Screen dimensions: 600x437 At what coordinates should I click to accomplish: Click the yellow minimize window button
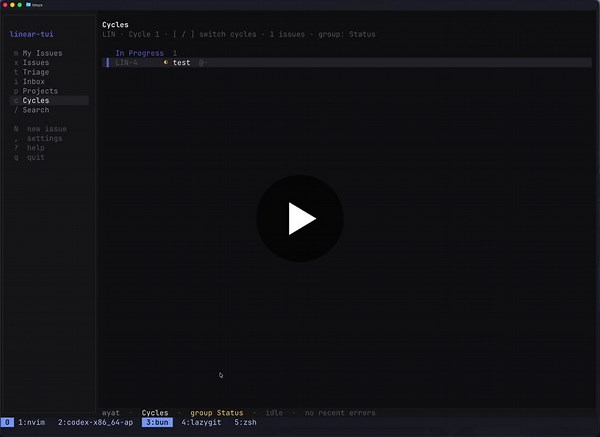coord(12,5)
